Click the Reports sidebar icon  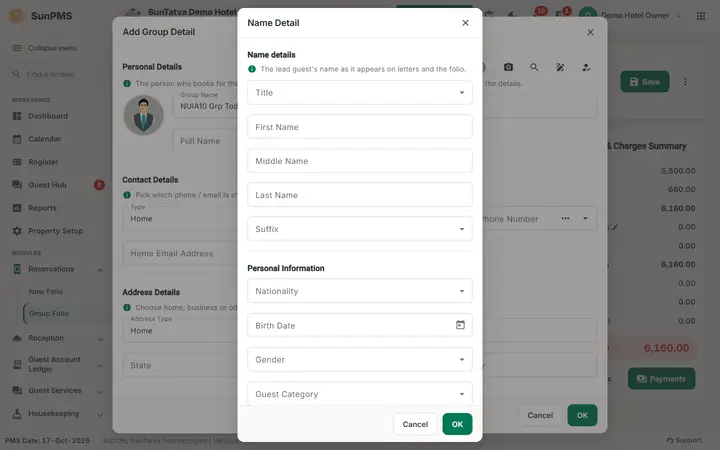coord(17,208)
